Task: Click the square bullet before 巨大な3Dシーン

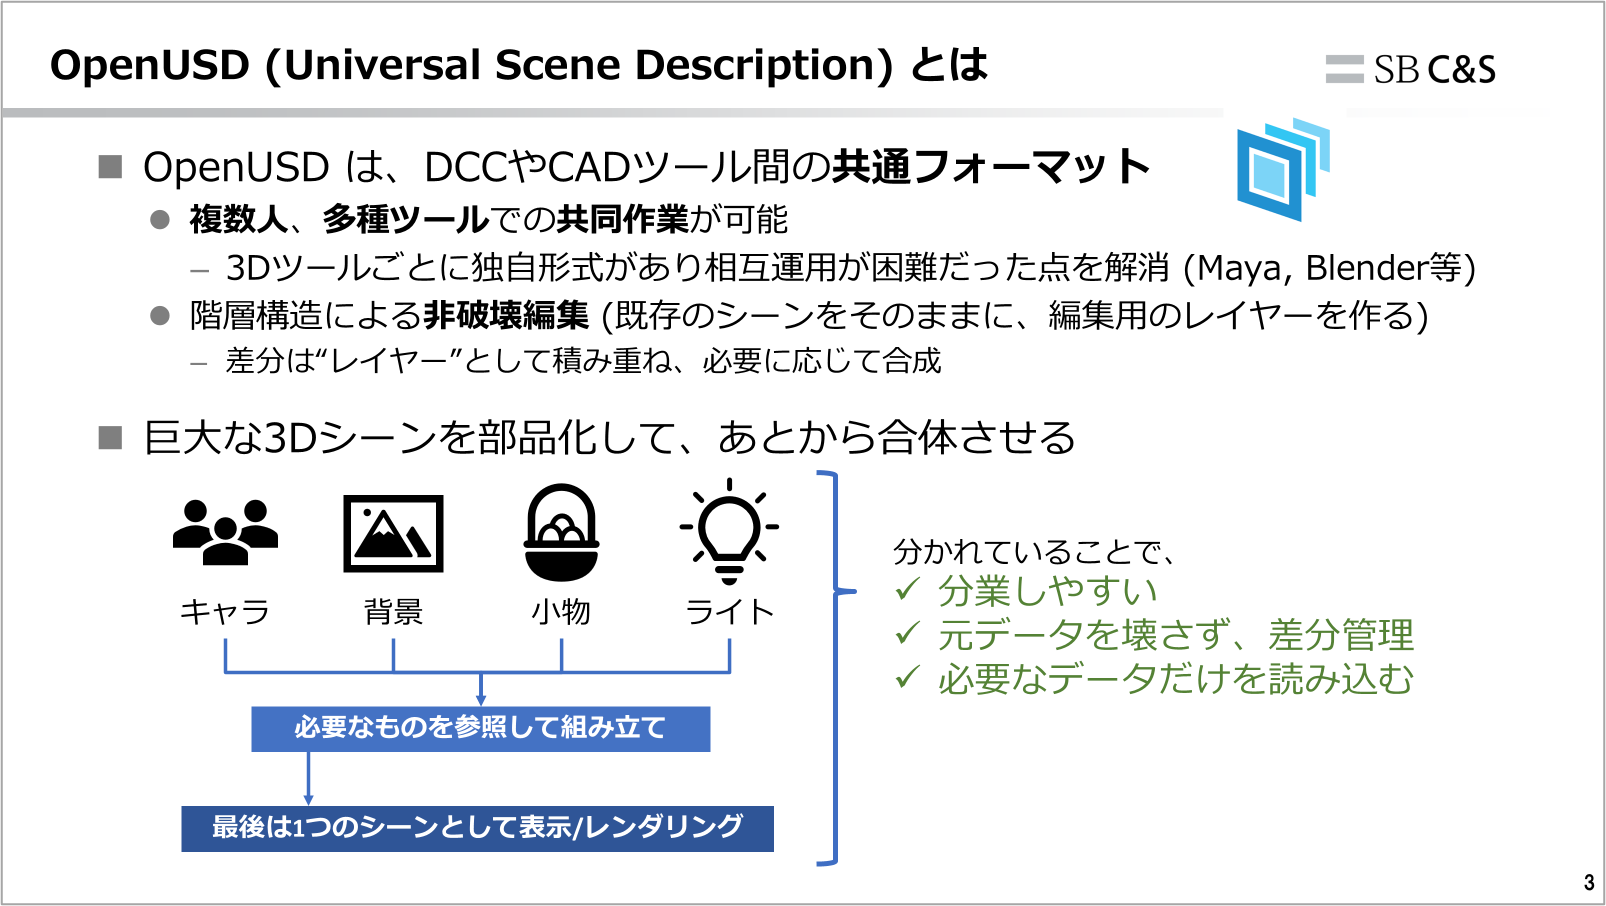Action: (110, 438)
